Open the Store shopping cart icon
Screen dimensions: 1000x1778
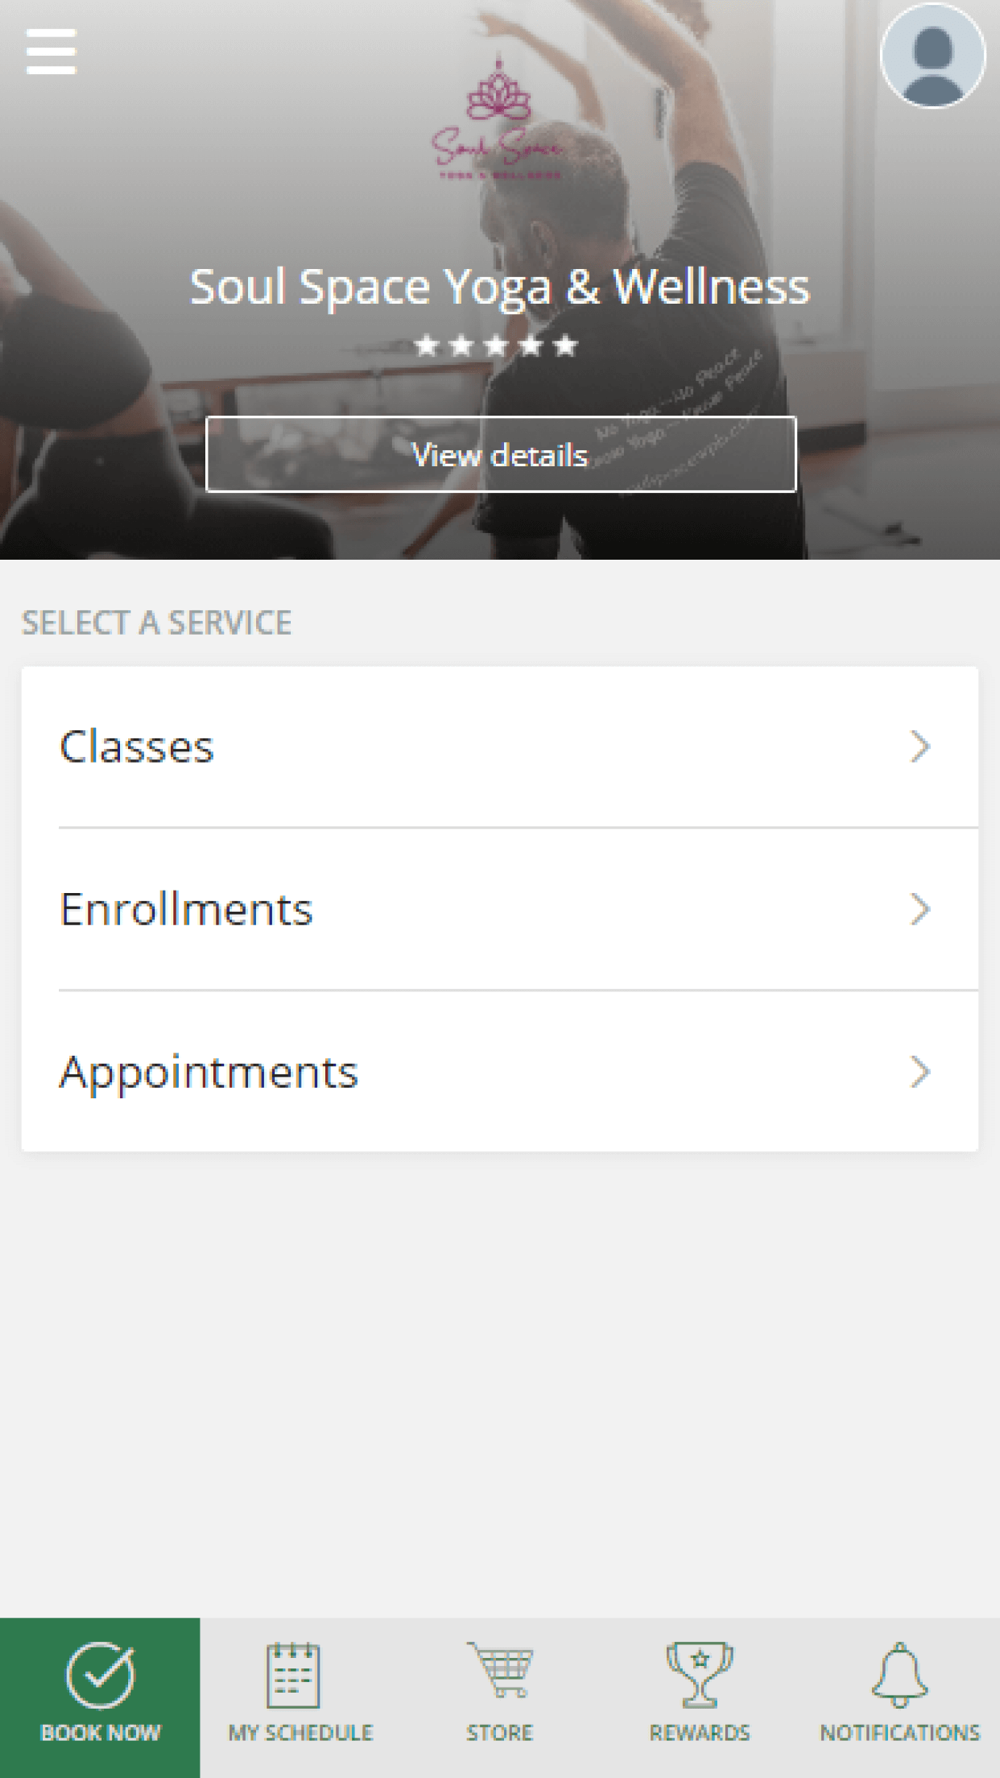500,1670
